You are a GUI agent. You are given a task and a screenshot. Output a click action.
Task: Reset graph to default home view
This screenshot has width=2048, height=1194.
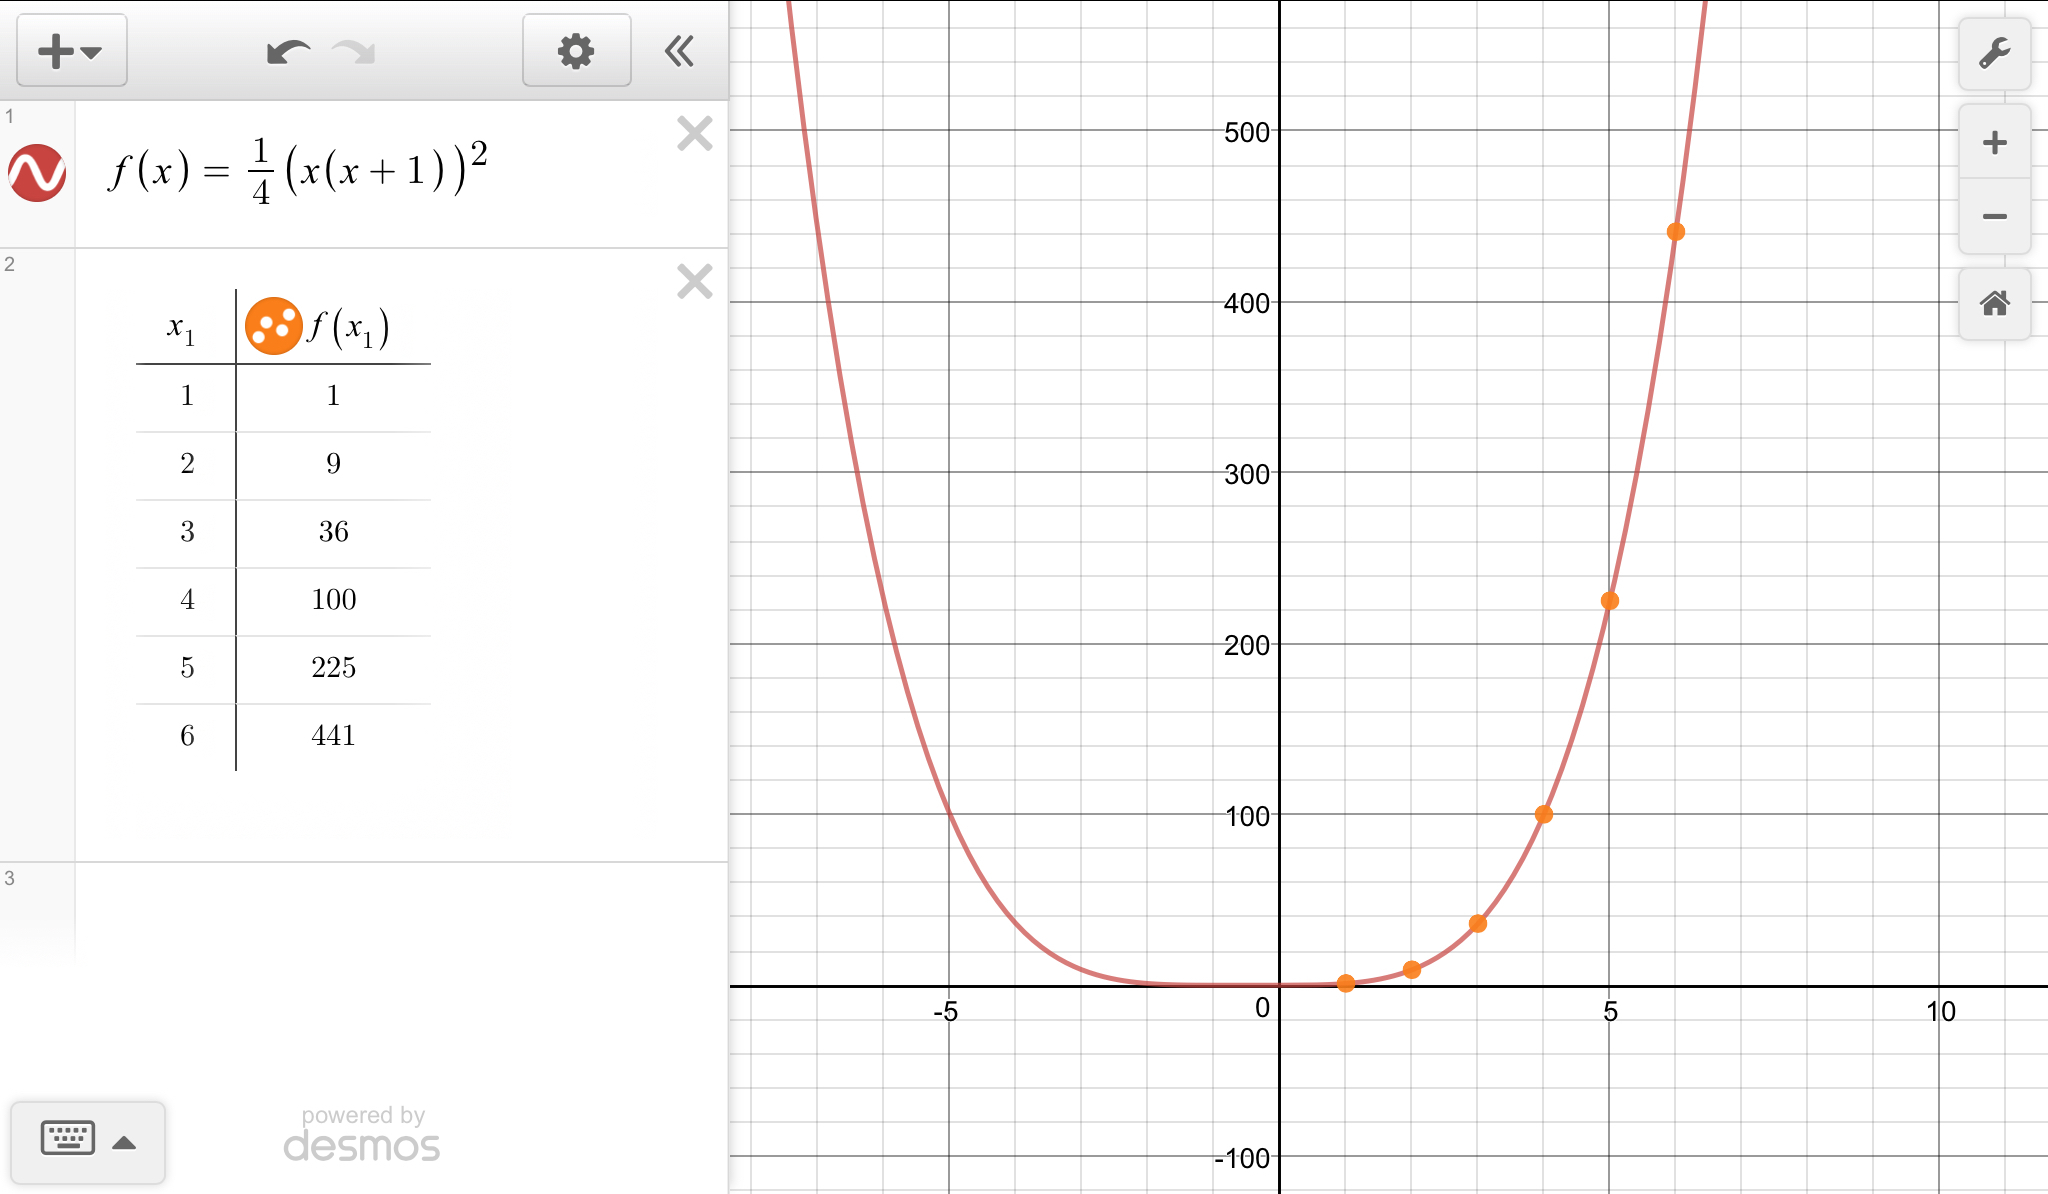click(x=1994, y=303)
